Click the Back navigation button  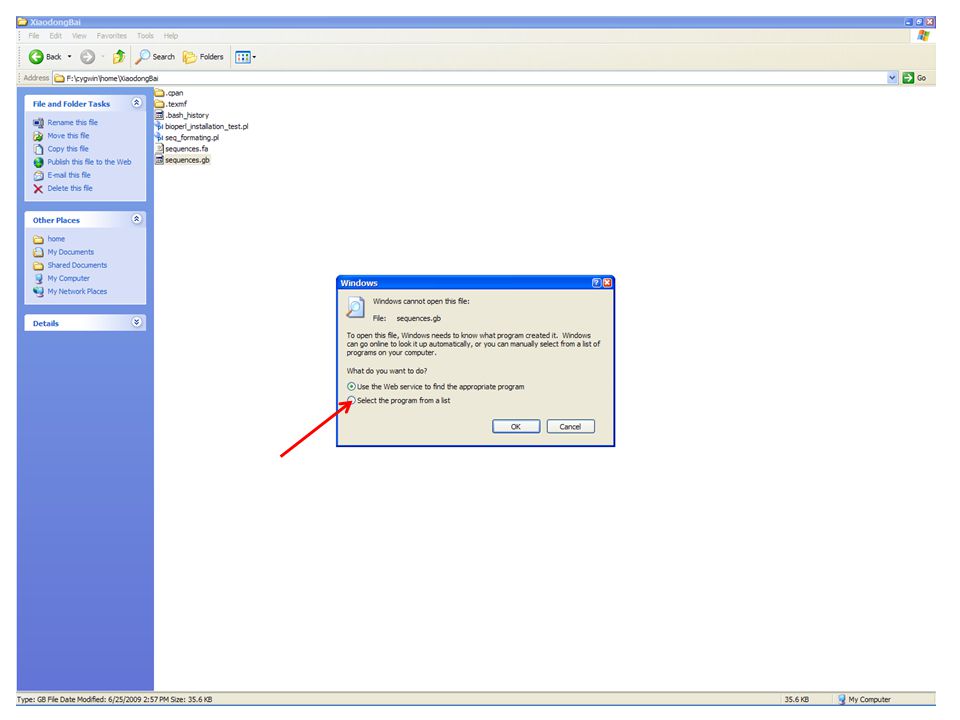[x=45, y=57]
